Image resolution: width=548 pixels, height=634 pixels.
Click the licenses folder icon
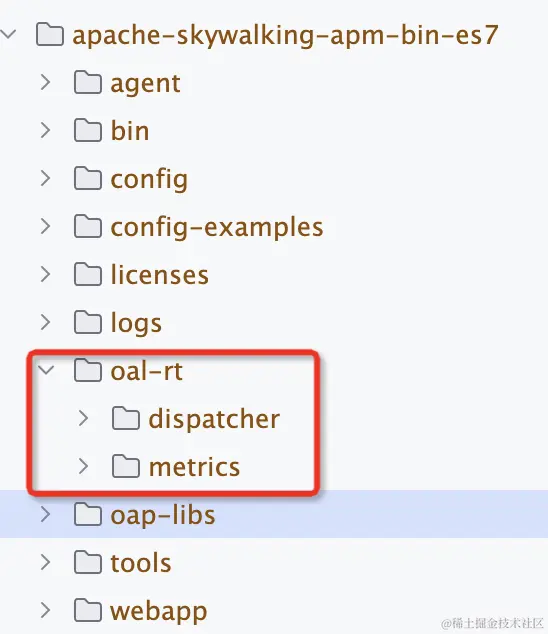(88, 274)
